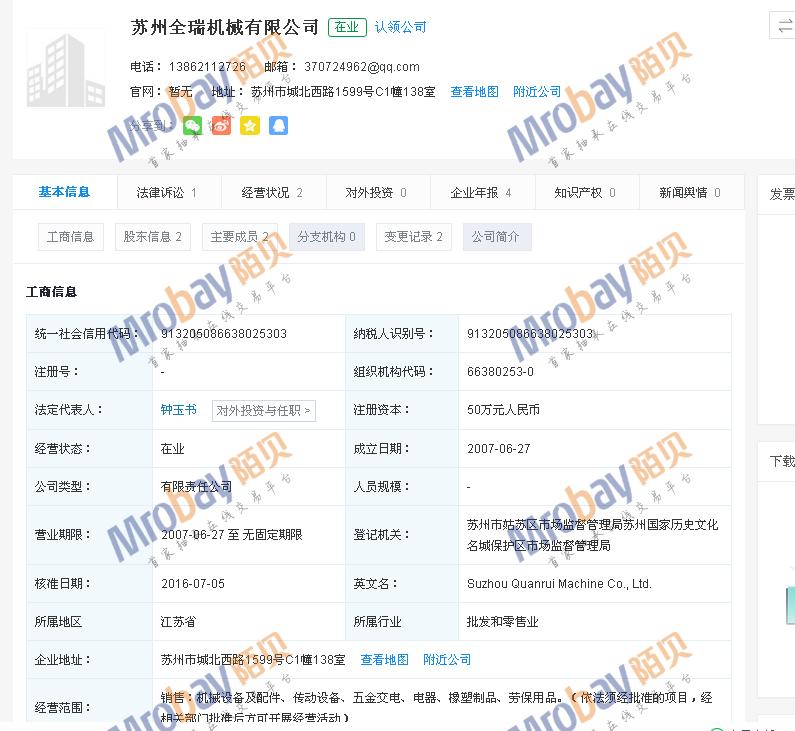Jump to 主要成员 section button
This screenshot has height=731, width=795.
click(239, 237)
